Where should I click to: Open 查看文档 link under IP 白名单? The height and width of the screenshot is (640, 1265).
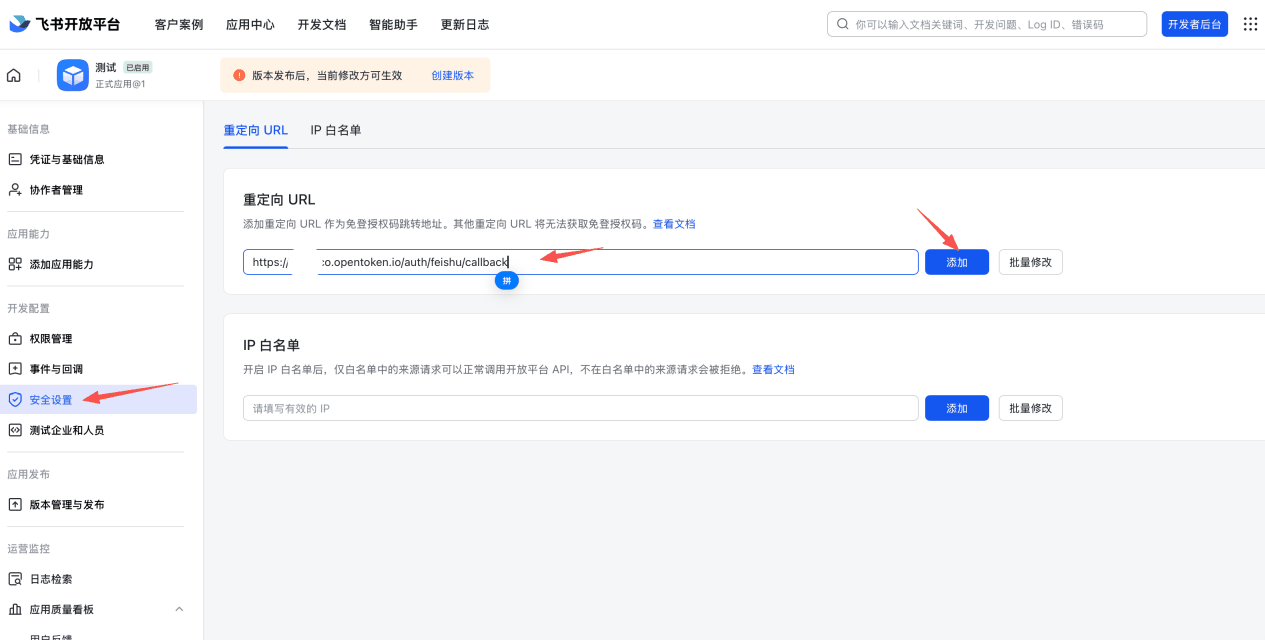[773, 369]
